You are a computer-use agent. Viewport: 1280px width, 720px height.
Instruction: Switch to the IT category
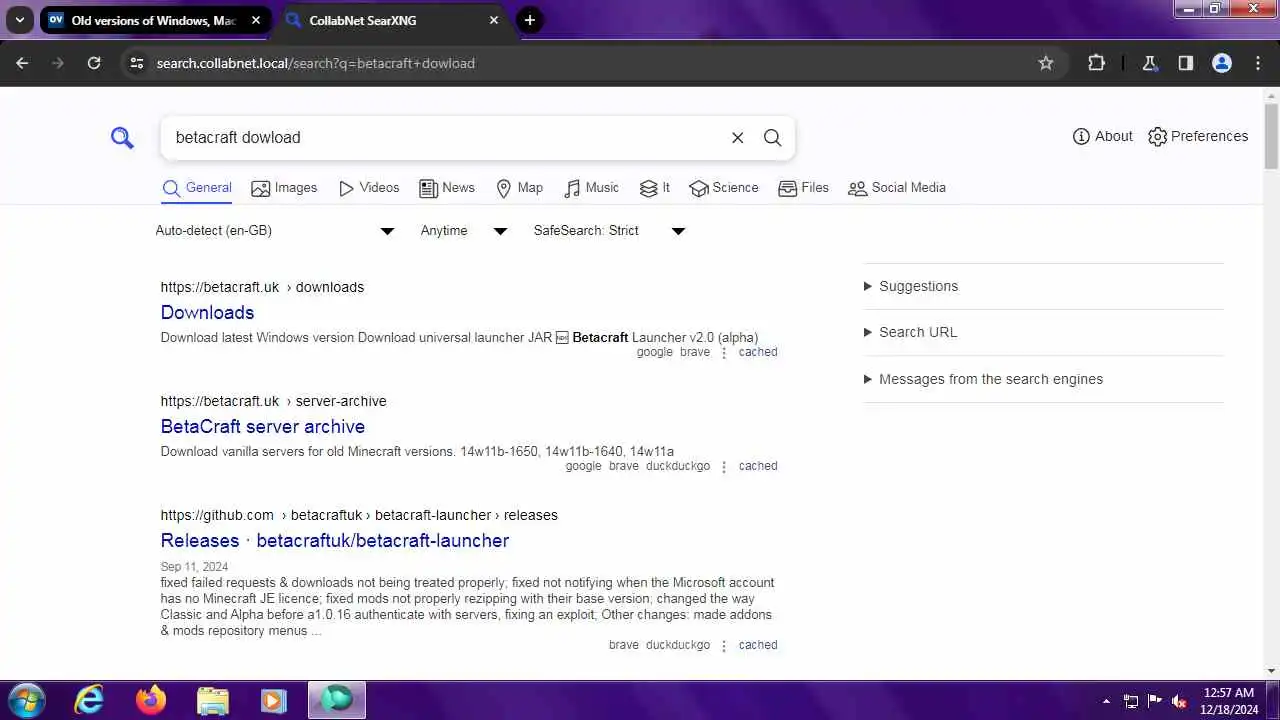click(655, 188)
